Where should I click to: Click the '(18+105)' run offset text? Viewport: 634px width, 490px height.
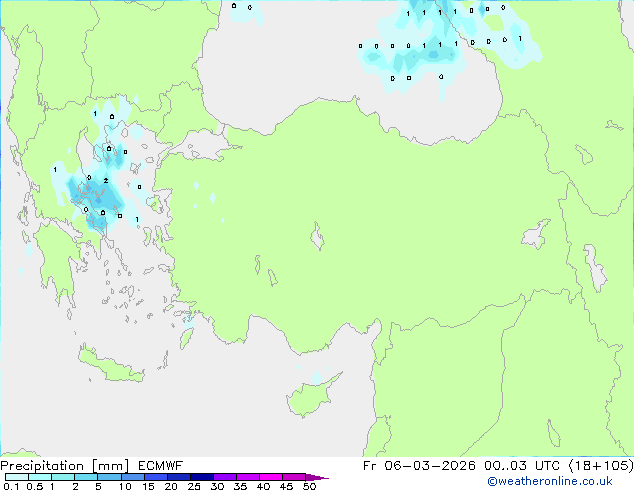click(601, 466)
